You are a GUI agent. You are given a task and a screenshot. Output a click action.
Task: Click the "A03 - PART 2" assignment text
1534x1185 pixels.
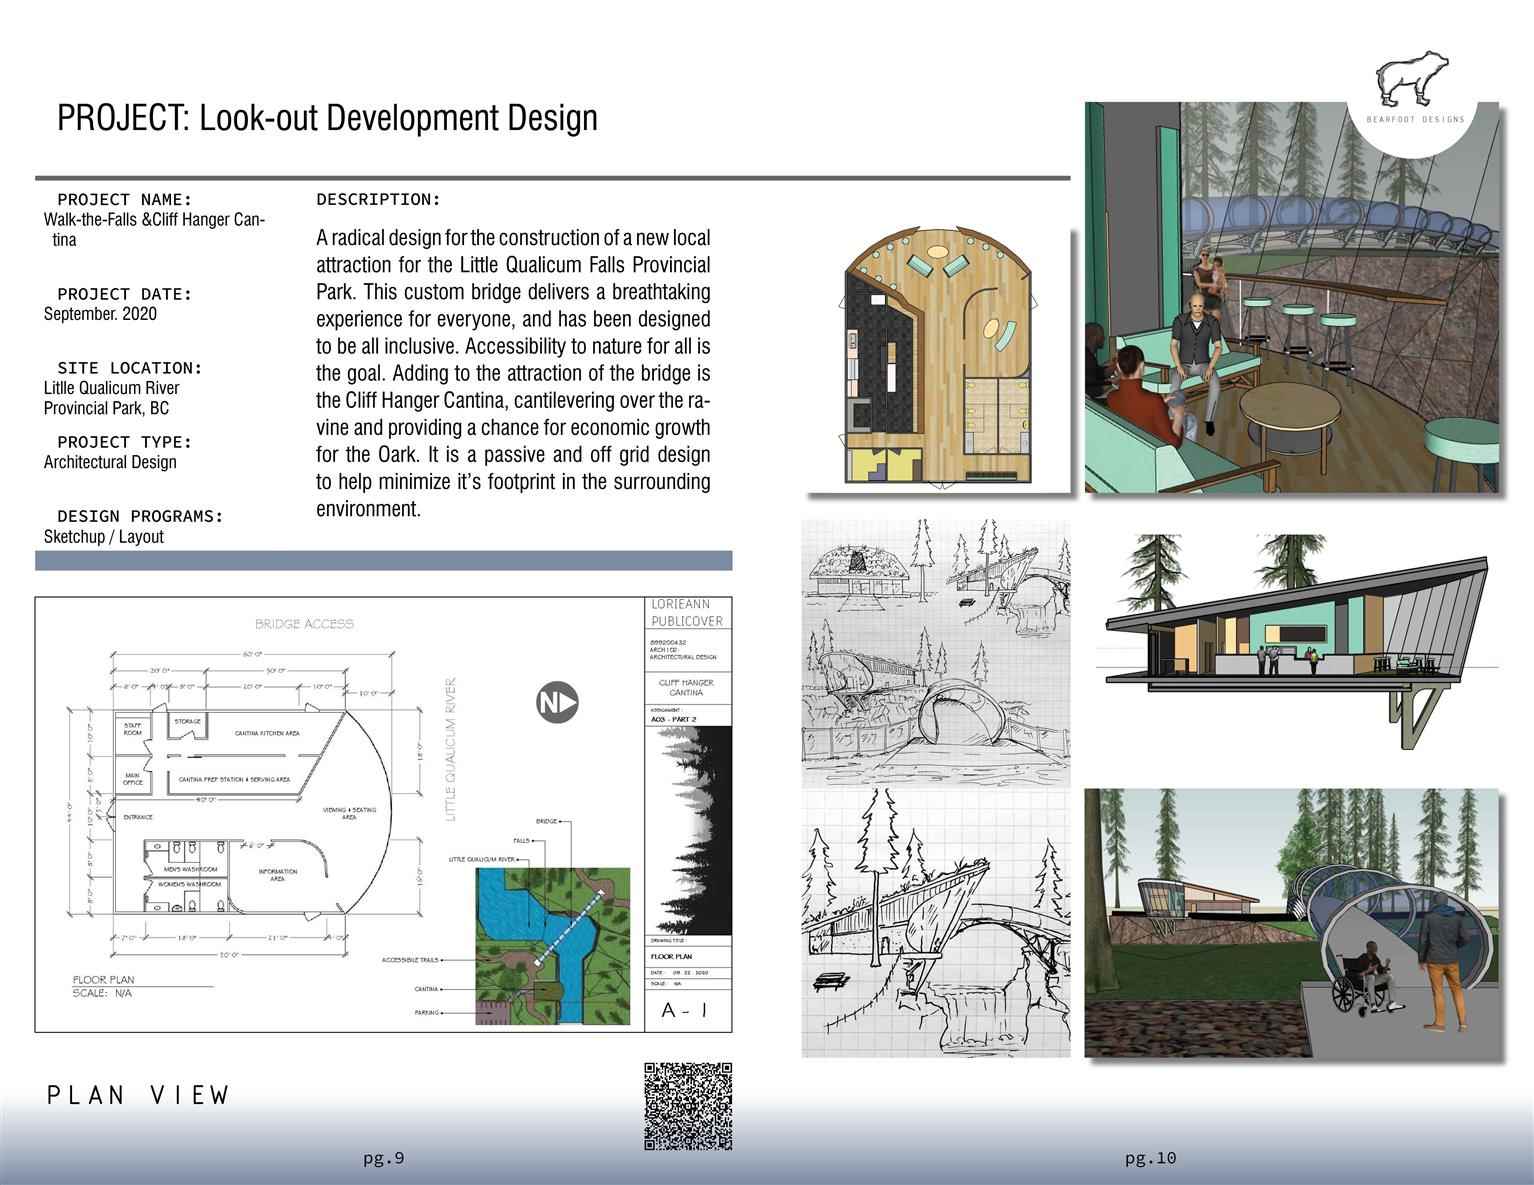click(673, 719)
